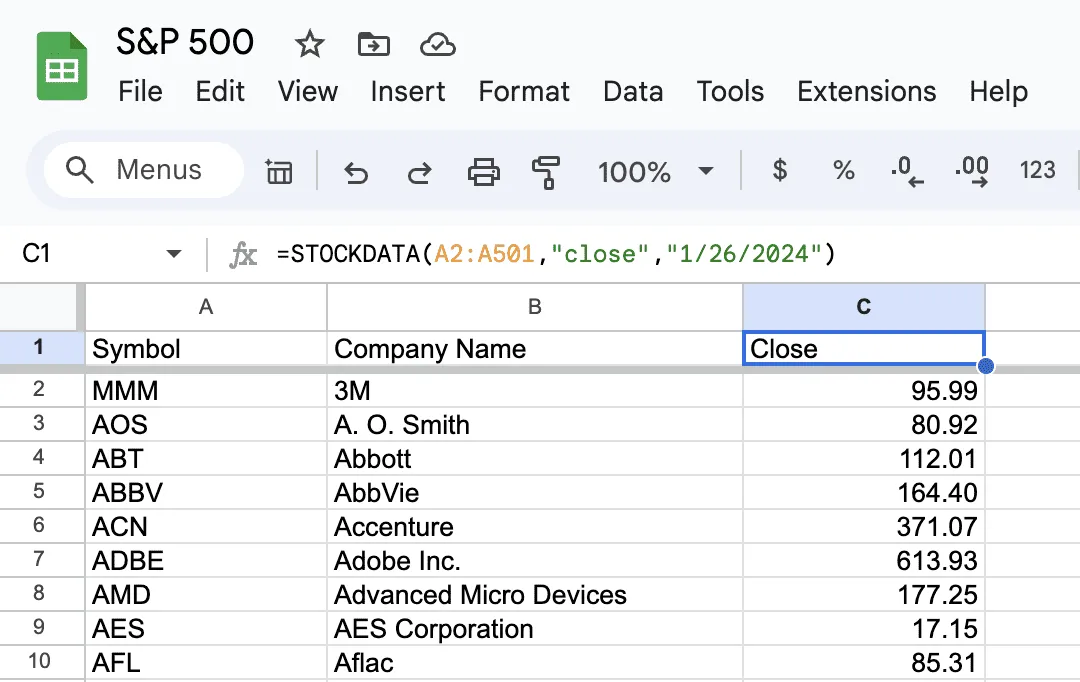Open the File menu

click(141, 91)
